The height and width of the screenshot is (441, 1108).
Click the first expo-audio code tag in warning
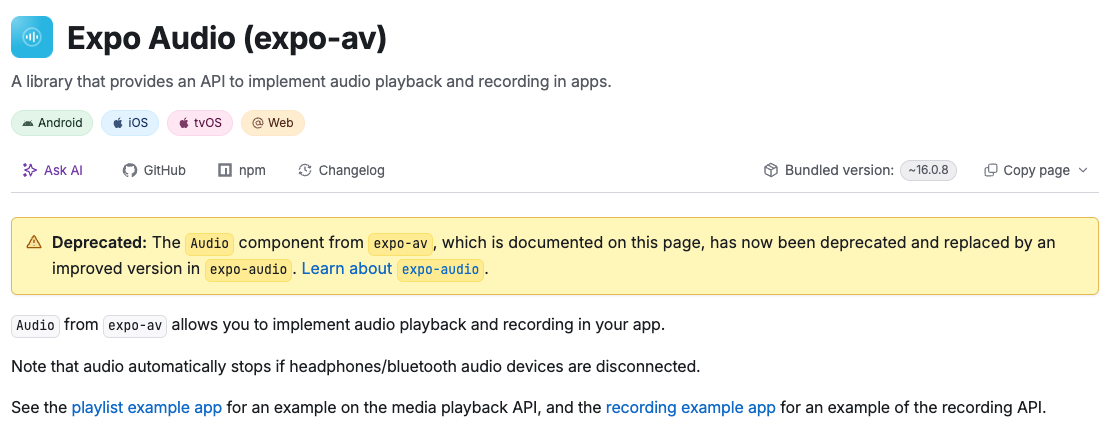[249, 269]
